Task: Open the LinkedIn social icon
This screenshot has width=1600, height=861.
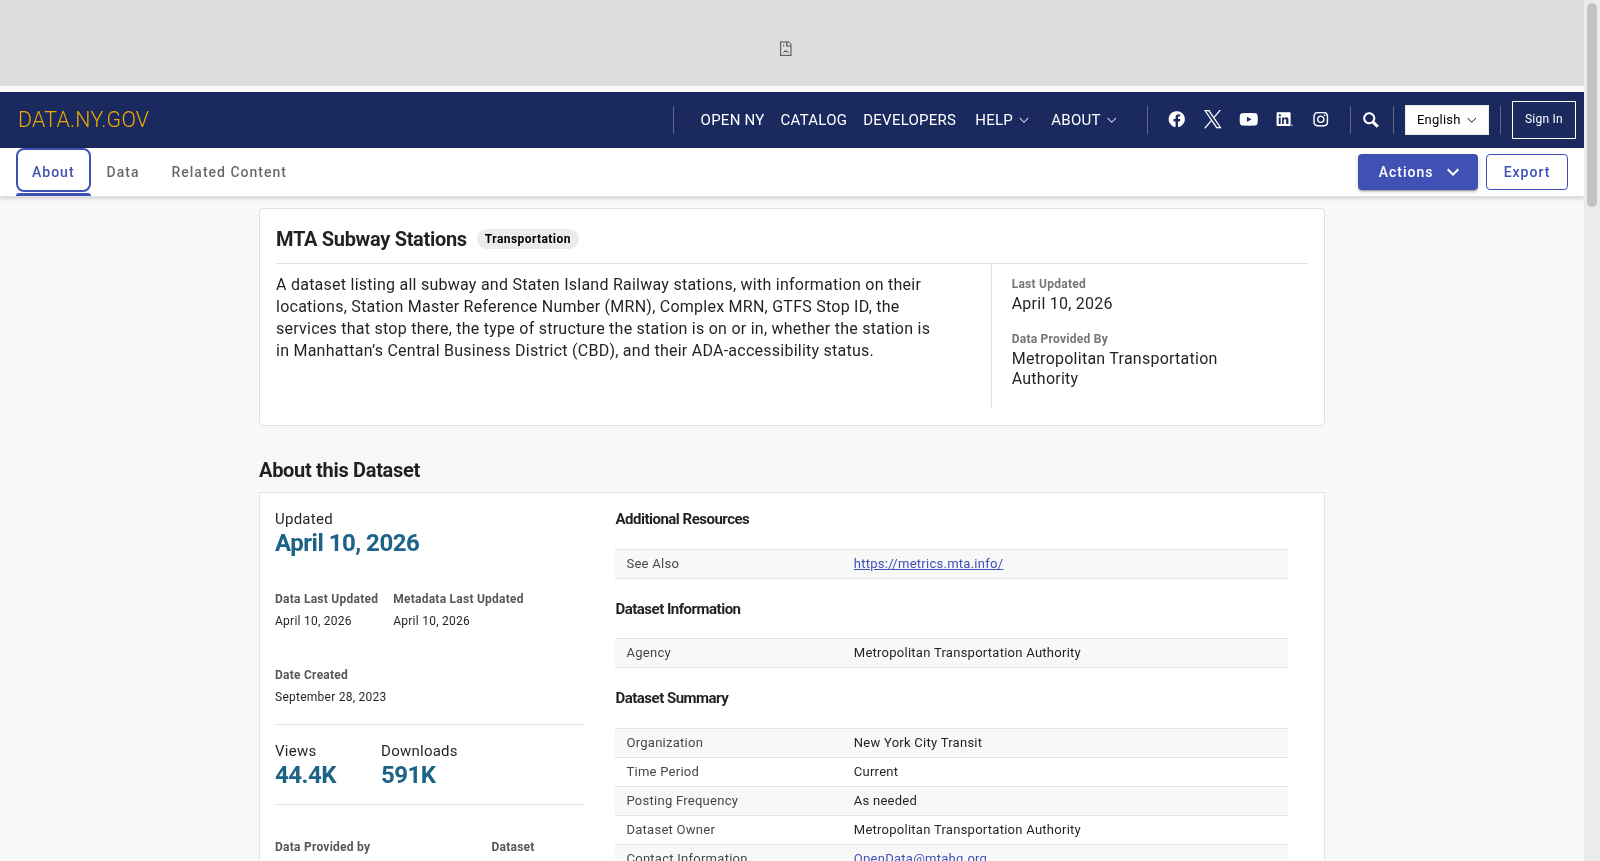Action: (x=1284, y=120)
